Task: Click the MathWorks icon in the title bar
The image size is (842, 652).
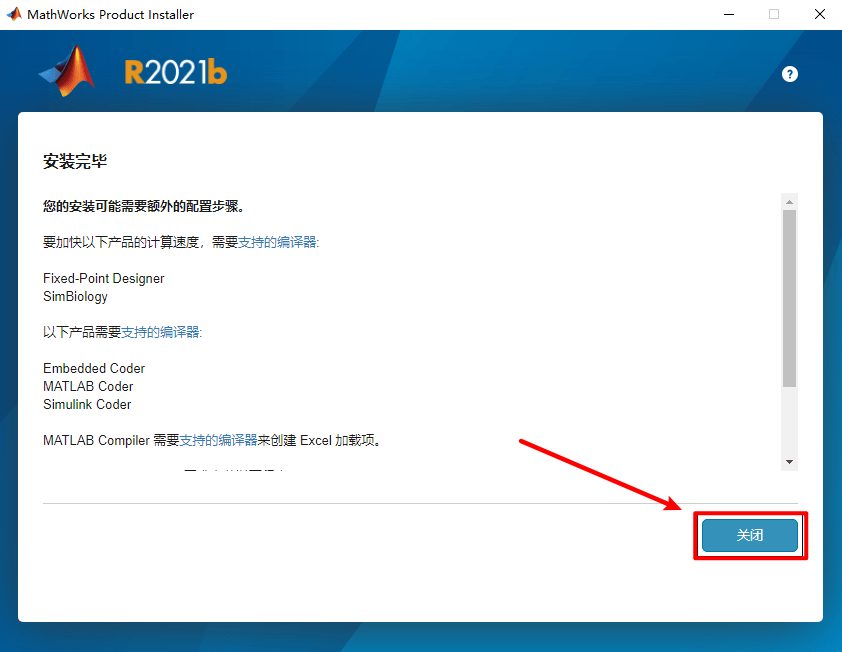Action: 14,15
